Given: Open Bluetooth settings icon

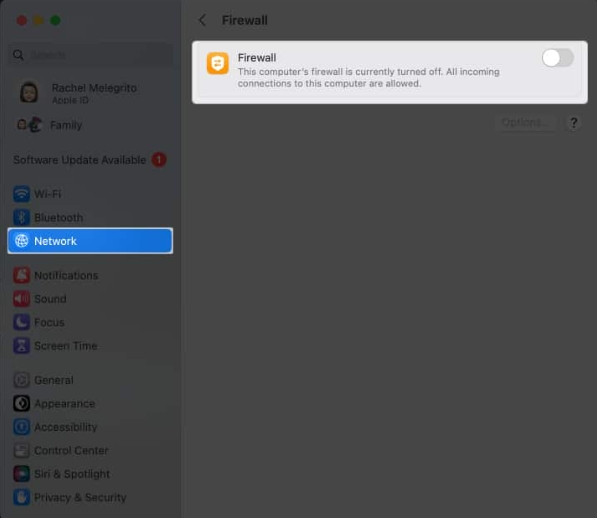Looking at the screenshot, I should pos(22,217).
